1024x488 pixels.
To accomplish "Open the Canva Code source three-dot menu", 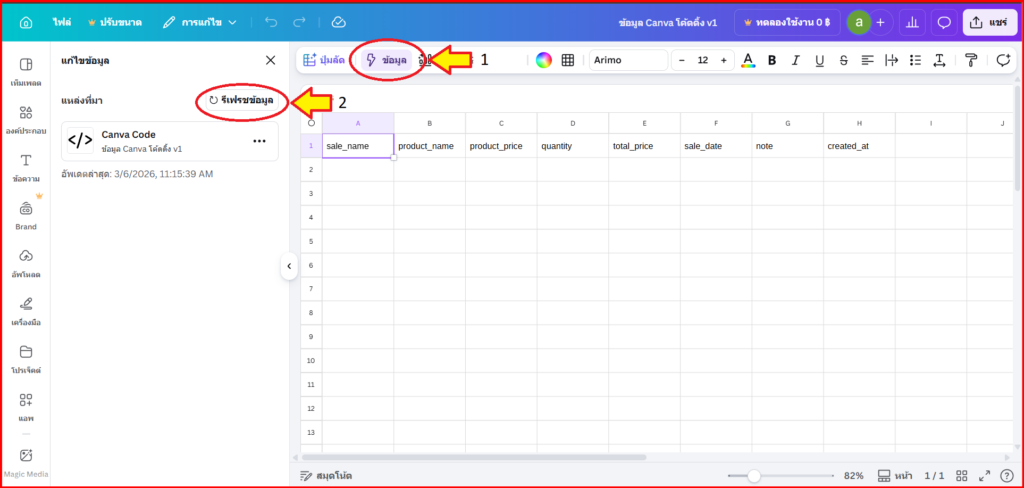I will [x=260, y=141].
